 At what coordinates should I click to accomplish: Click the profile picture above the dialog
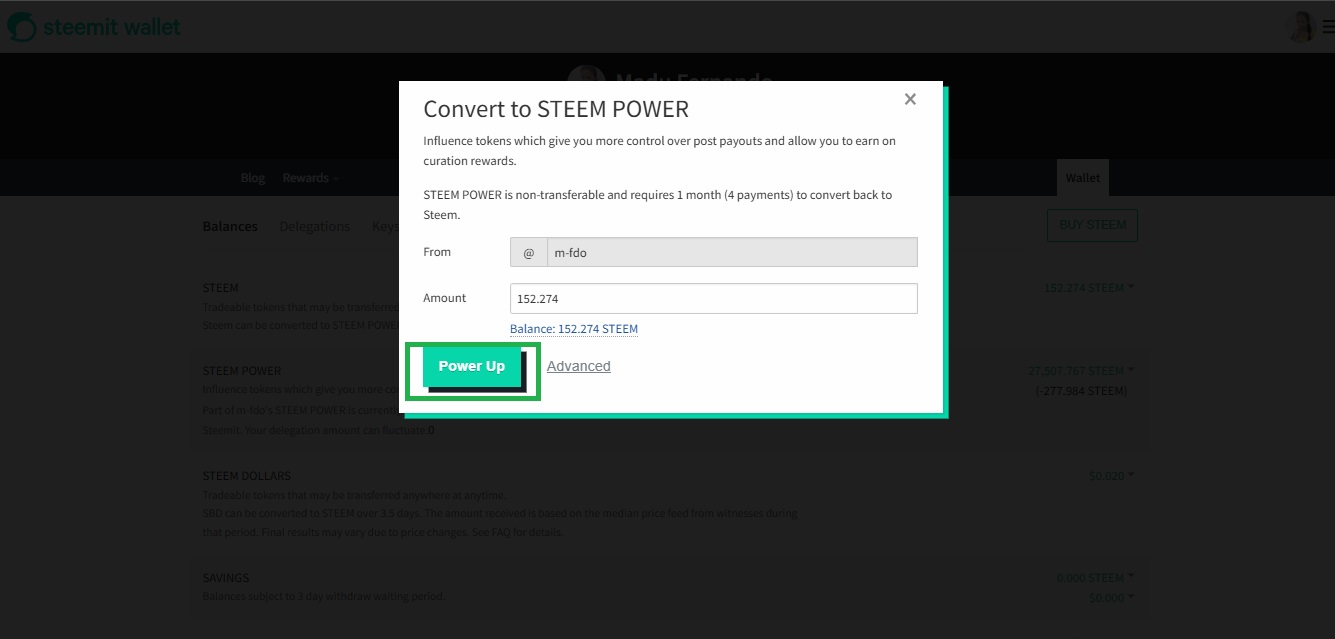[x=586, y=74]
